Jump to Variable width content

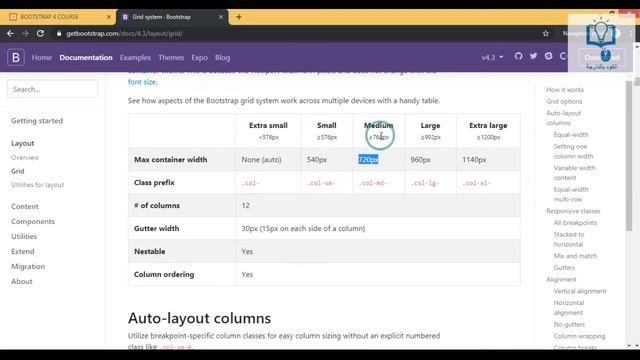[x=574, y=173]
